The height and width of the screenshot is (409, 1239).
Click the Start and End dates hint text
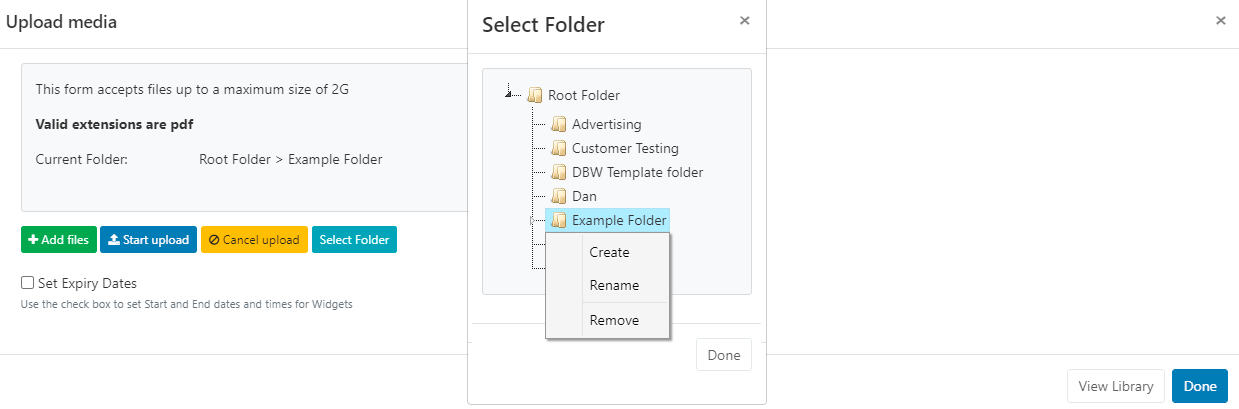(186, 304)
